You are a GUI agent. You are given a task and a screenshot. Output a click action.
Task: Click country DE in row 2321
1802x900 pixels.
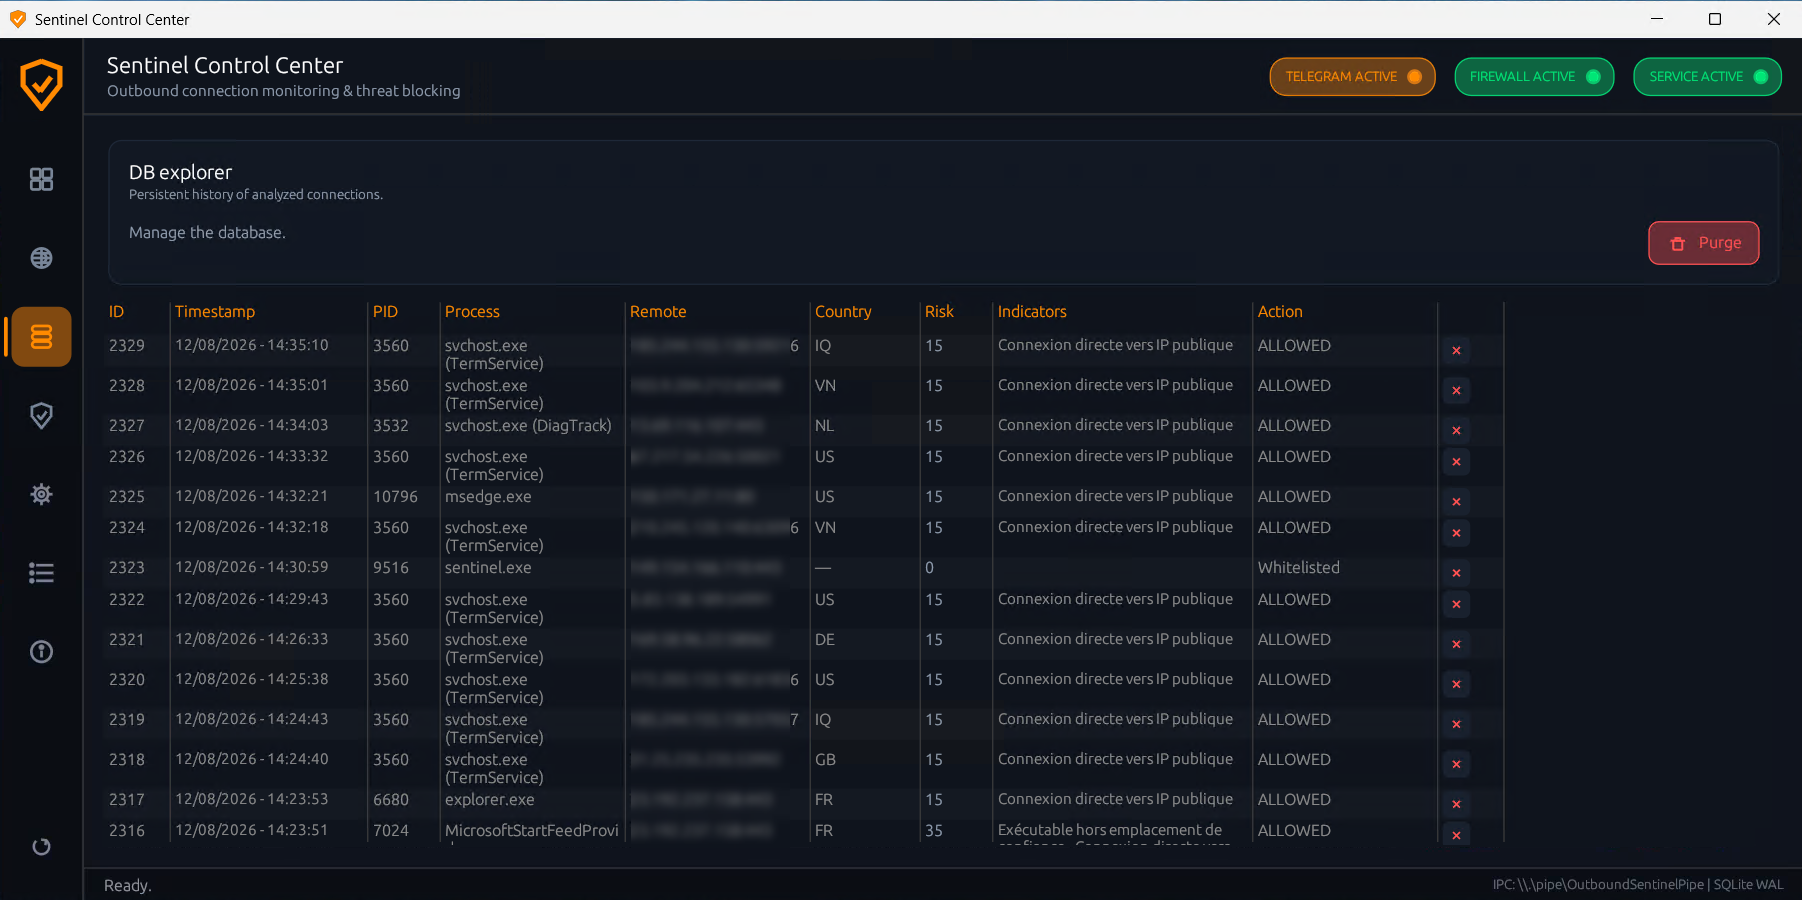pos(825,640)
